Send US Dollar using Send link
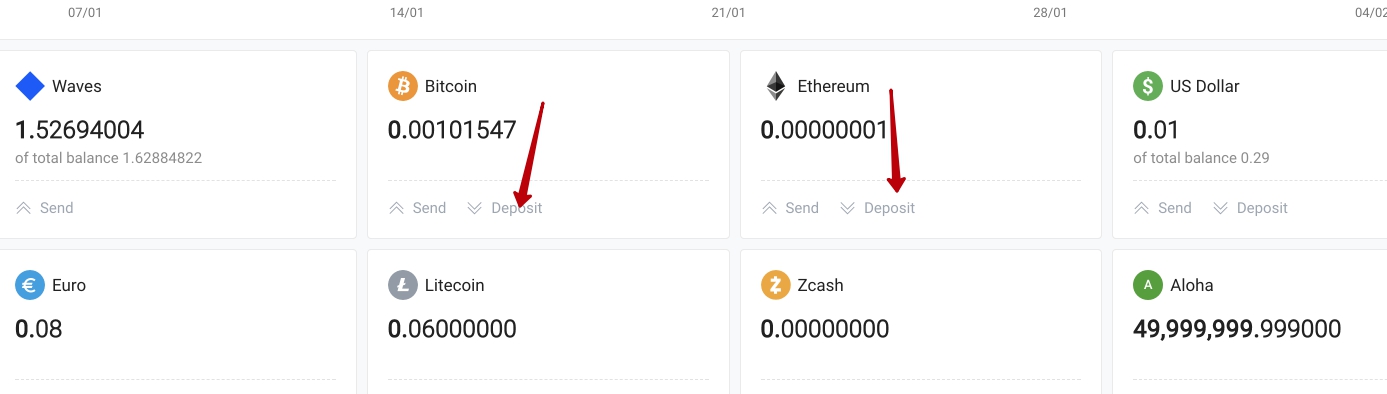This screenshot has width=1387, height=394. [1162, 208]
